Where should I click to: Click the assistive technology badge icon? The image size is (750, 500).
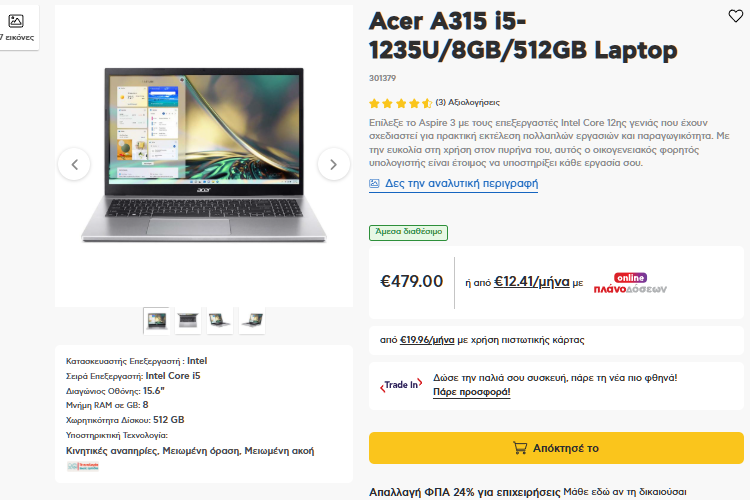click(x=83, y=466)
